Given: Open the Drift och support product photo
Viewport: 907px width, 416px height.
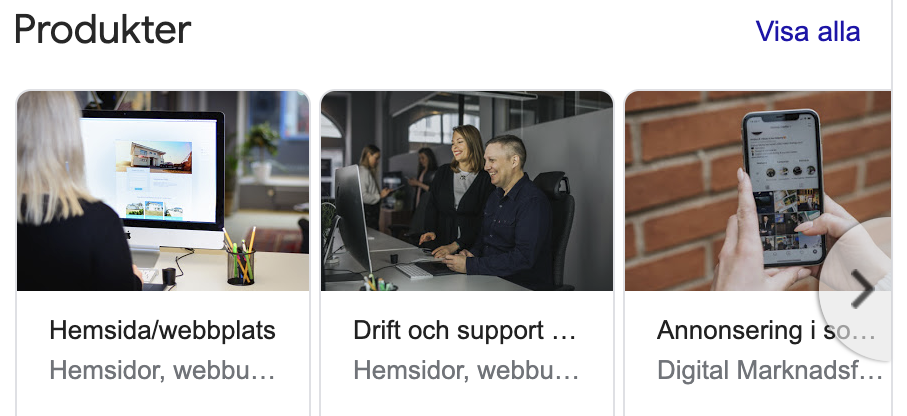Looking at the screenshot, I should [467, 190].
